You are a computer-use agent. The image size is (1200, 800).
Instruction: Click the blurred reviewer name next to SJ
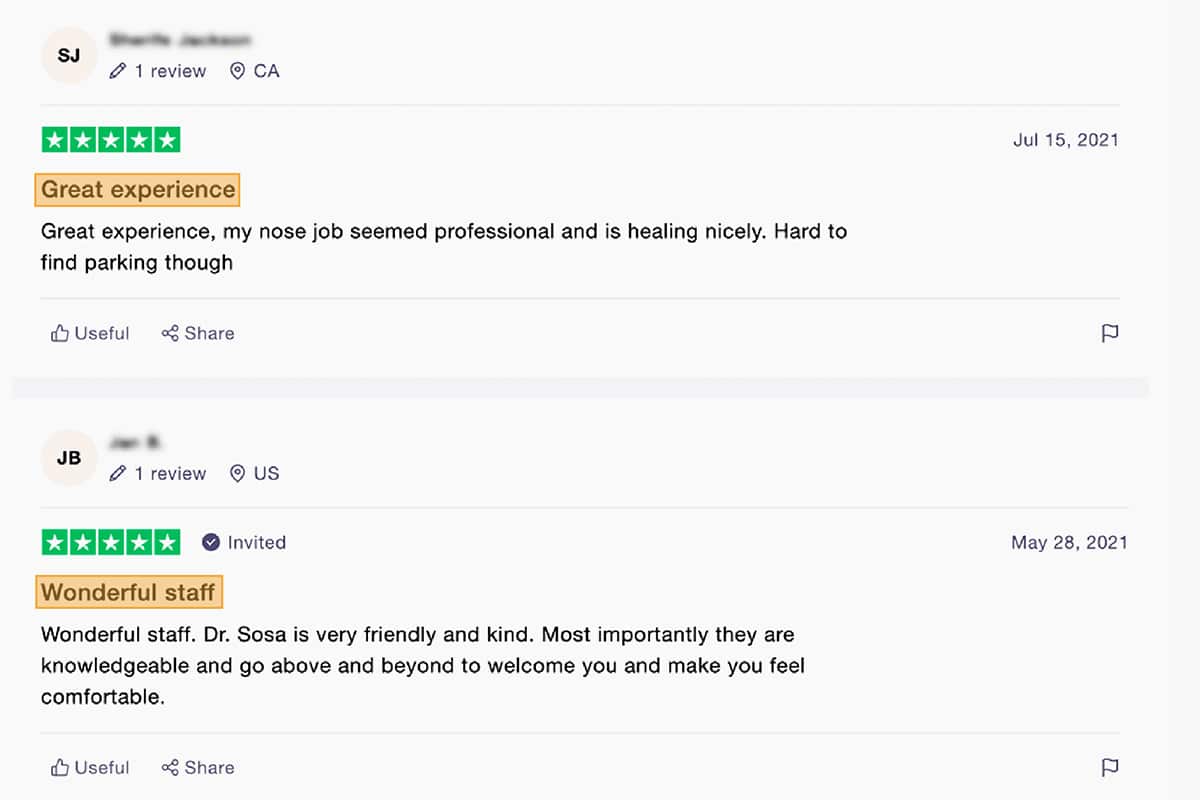coord(180,41)
